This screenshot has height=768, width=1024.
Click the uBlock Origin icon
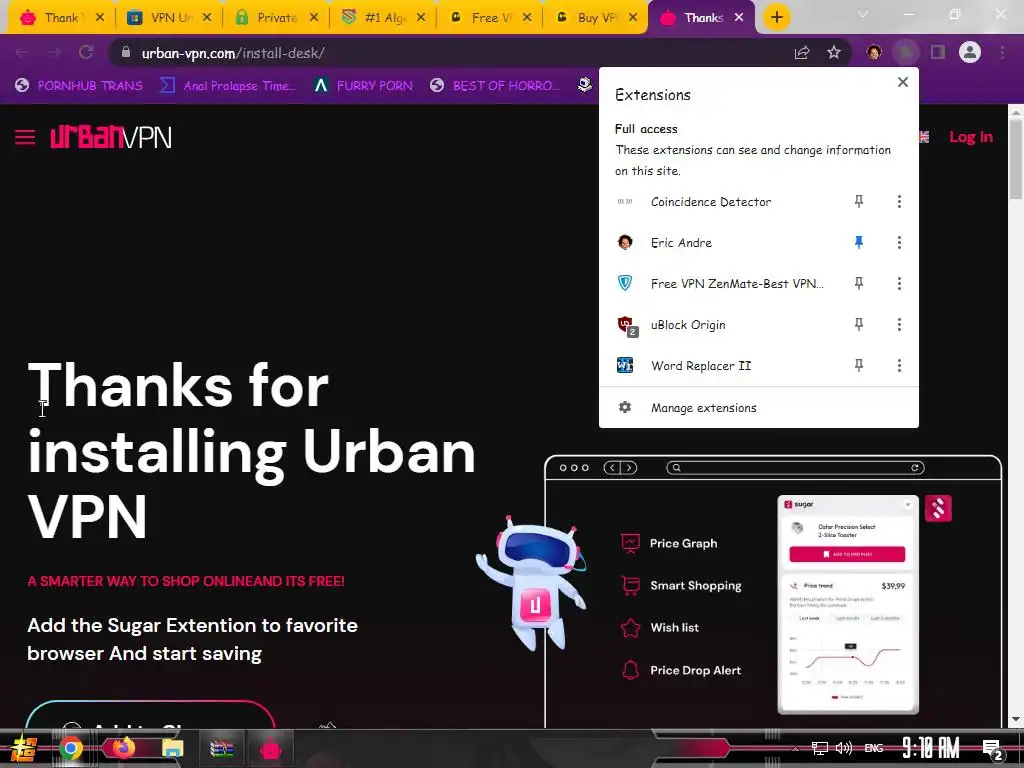pos(626,325)
